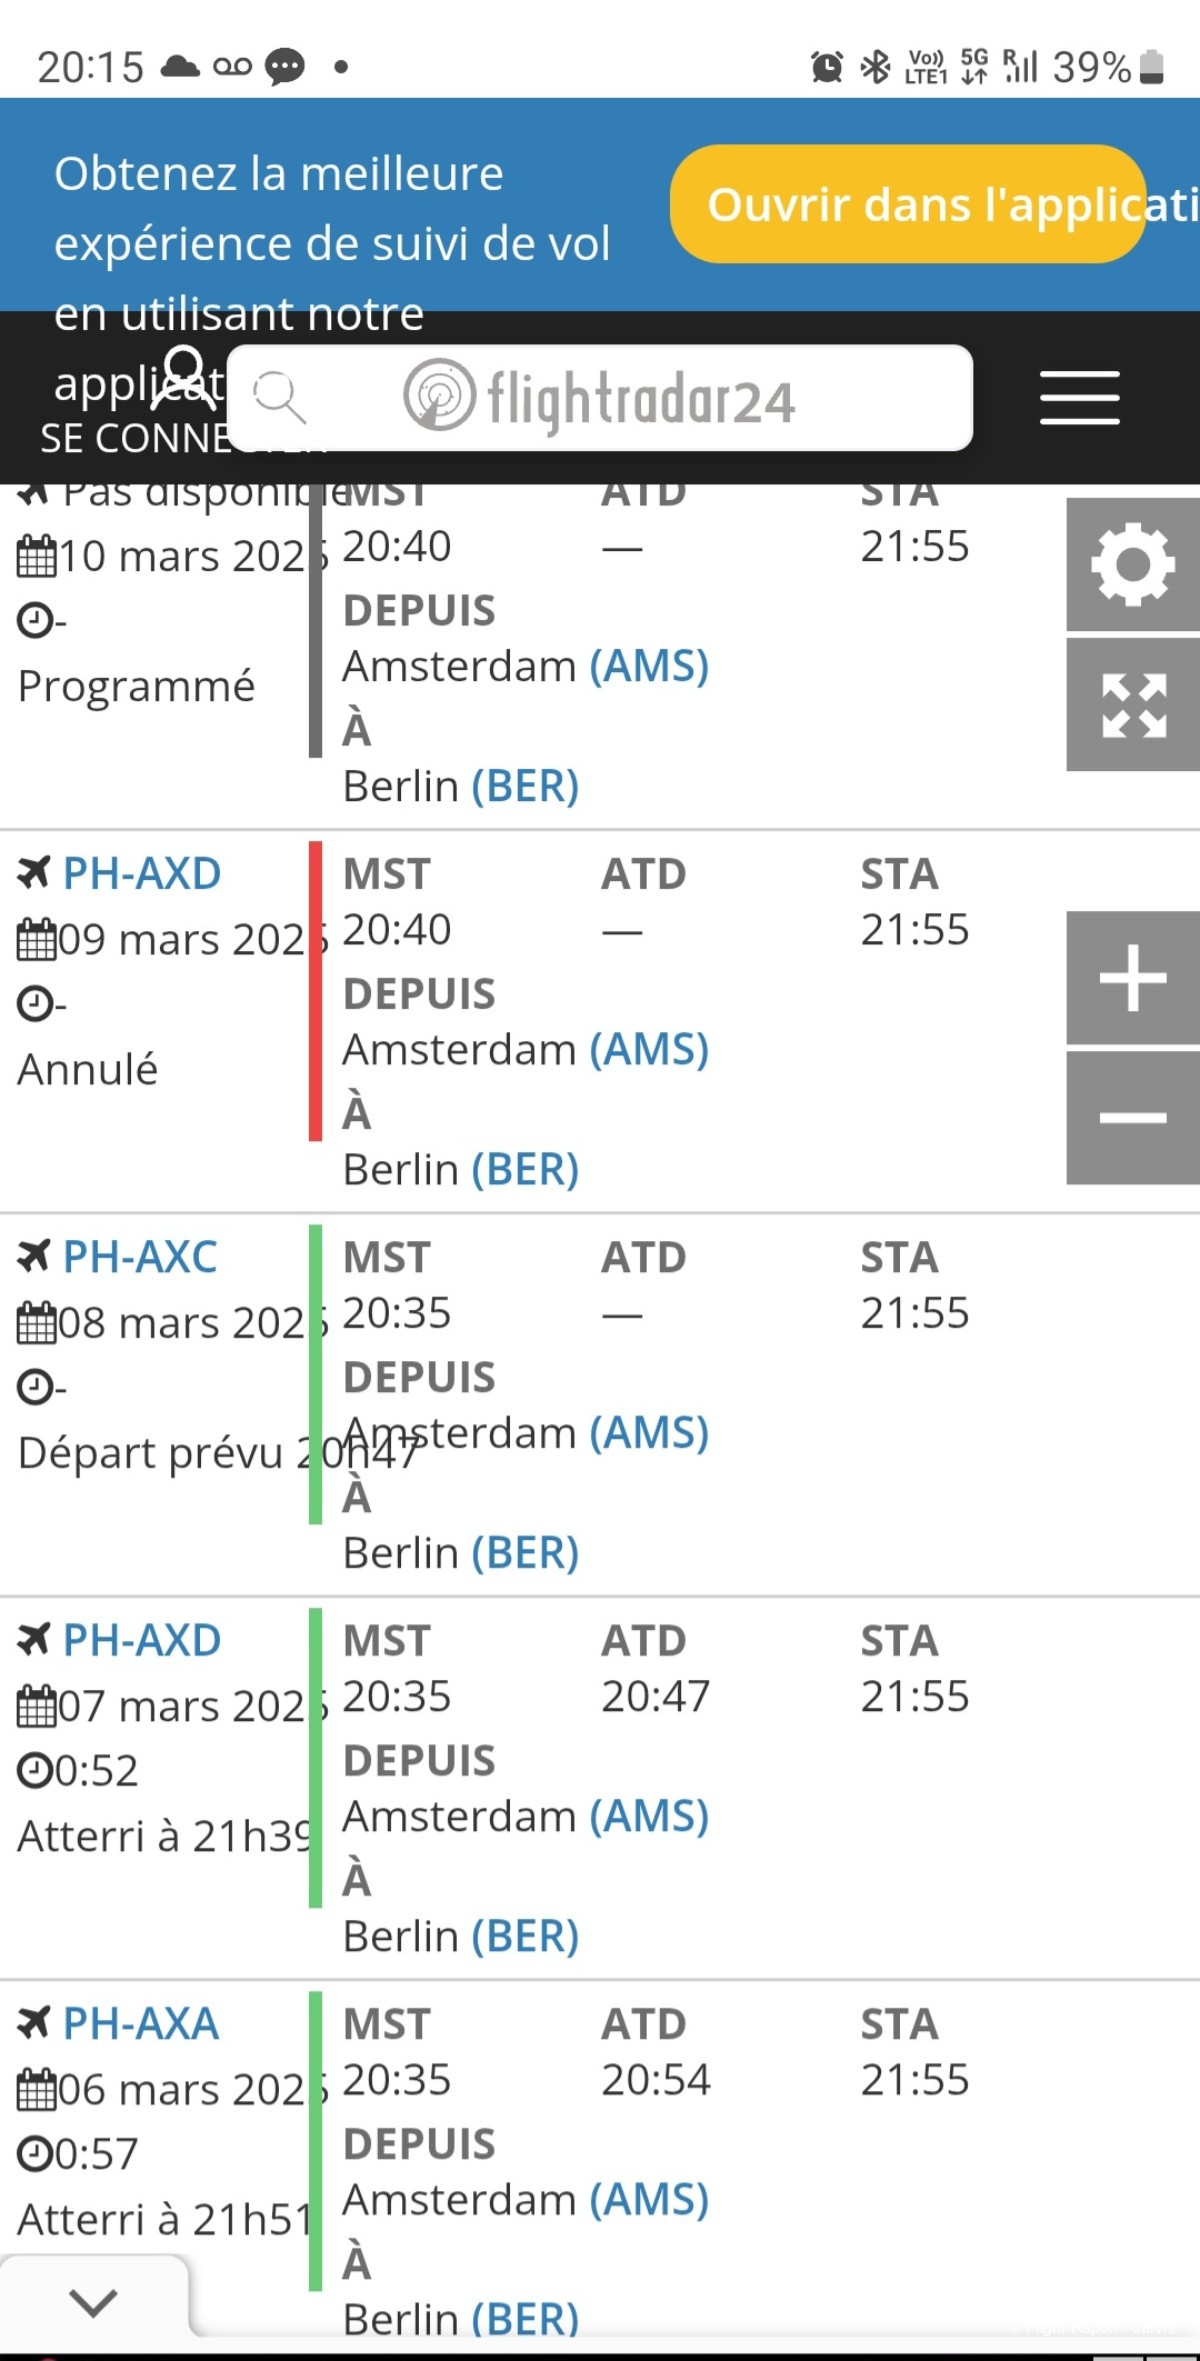Focus the flightradar24 search field
Screen dimensions: 1200x2361
click(600, 398)
